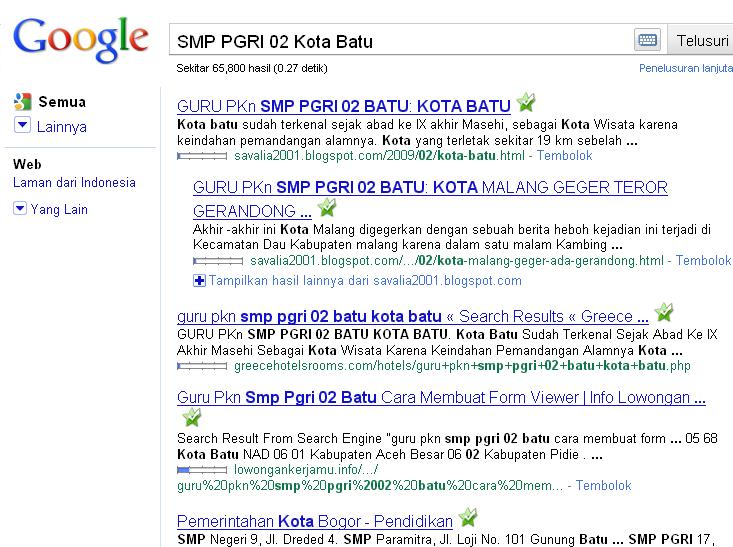This screenshot has height=547, width=733.
Task: Star the KOTA MALANG GEGER TEROR result
Action: tap(327, 208)
